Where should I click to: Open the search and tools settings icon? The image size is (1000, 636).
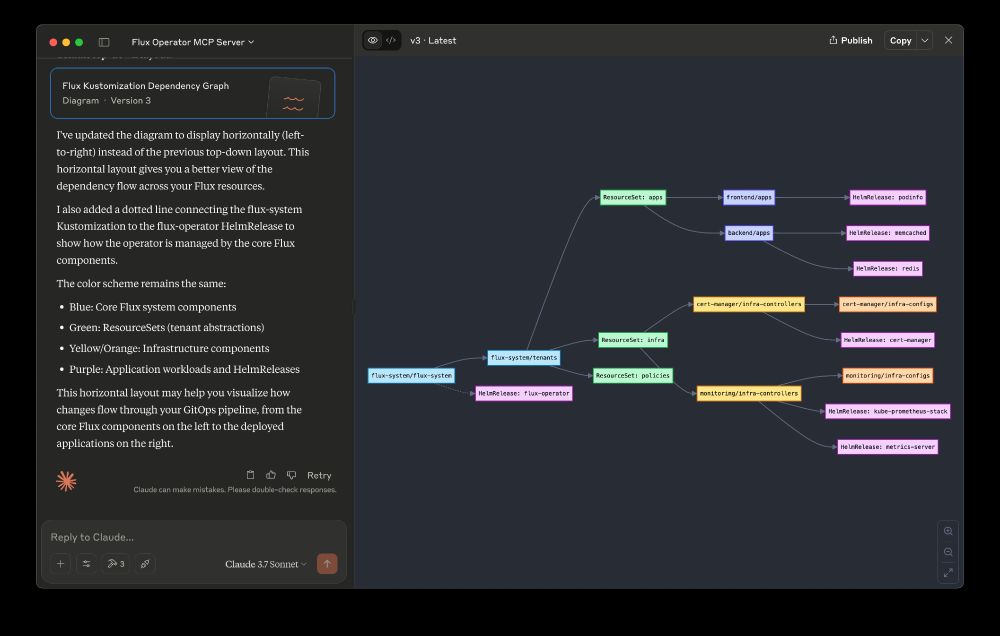pyautogui.click(x=87, y=563)
